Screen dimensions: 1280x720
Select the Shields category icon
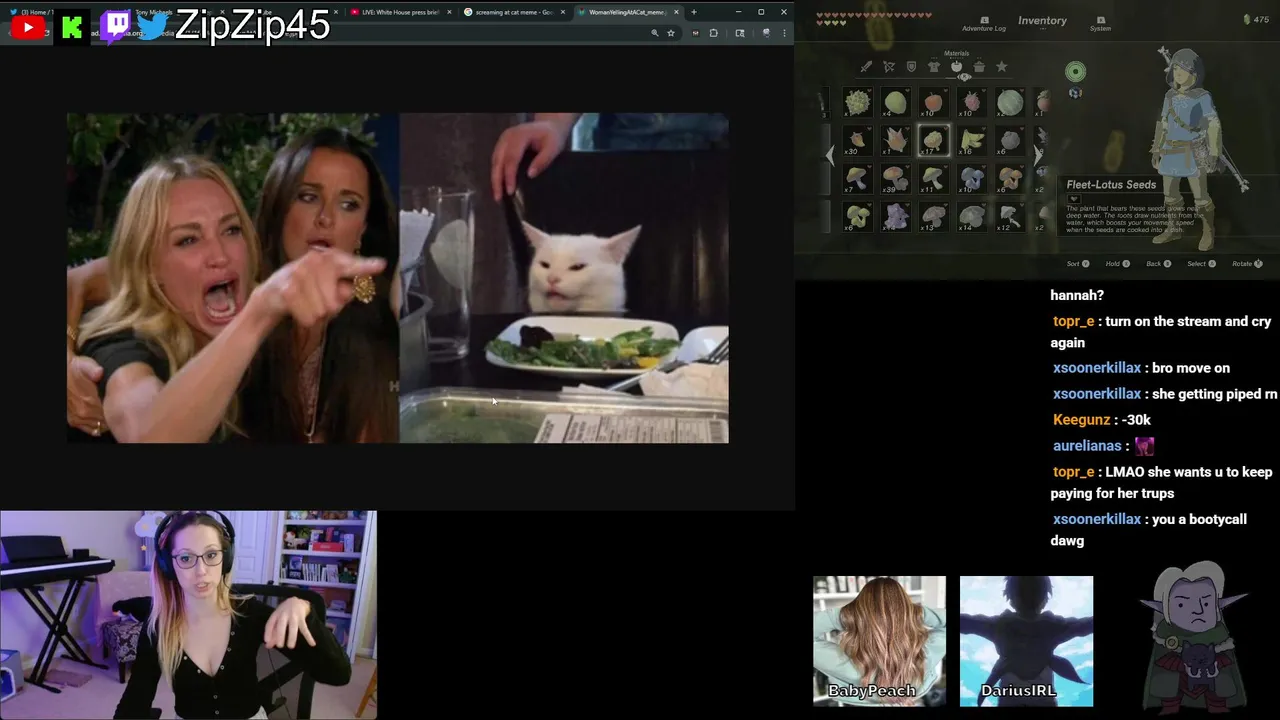pyautogui.click(x=911, y=67)
